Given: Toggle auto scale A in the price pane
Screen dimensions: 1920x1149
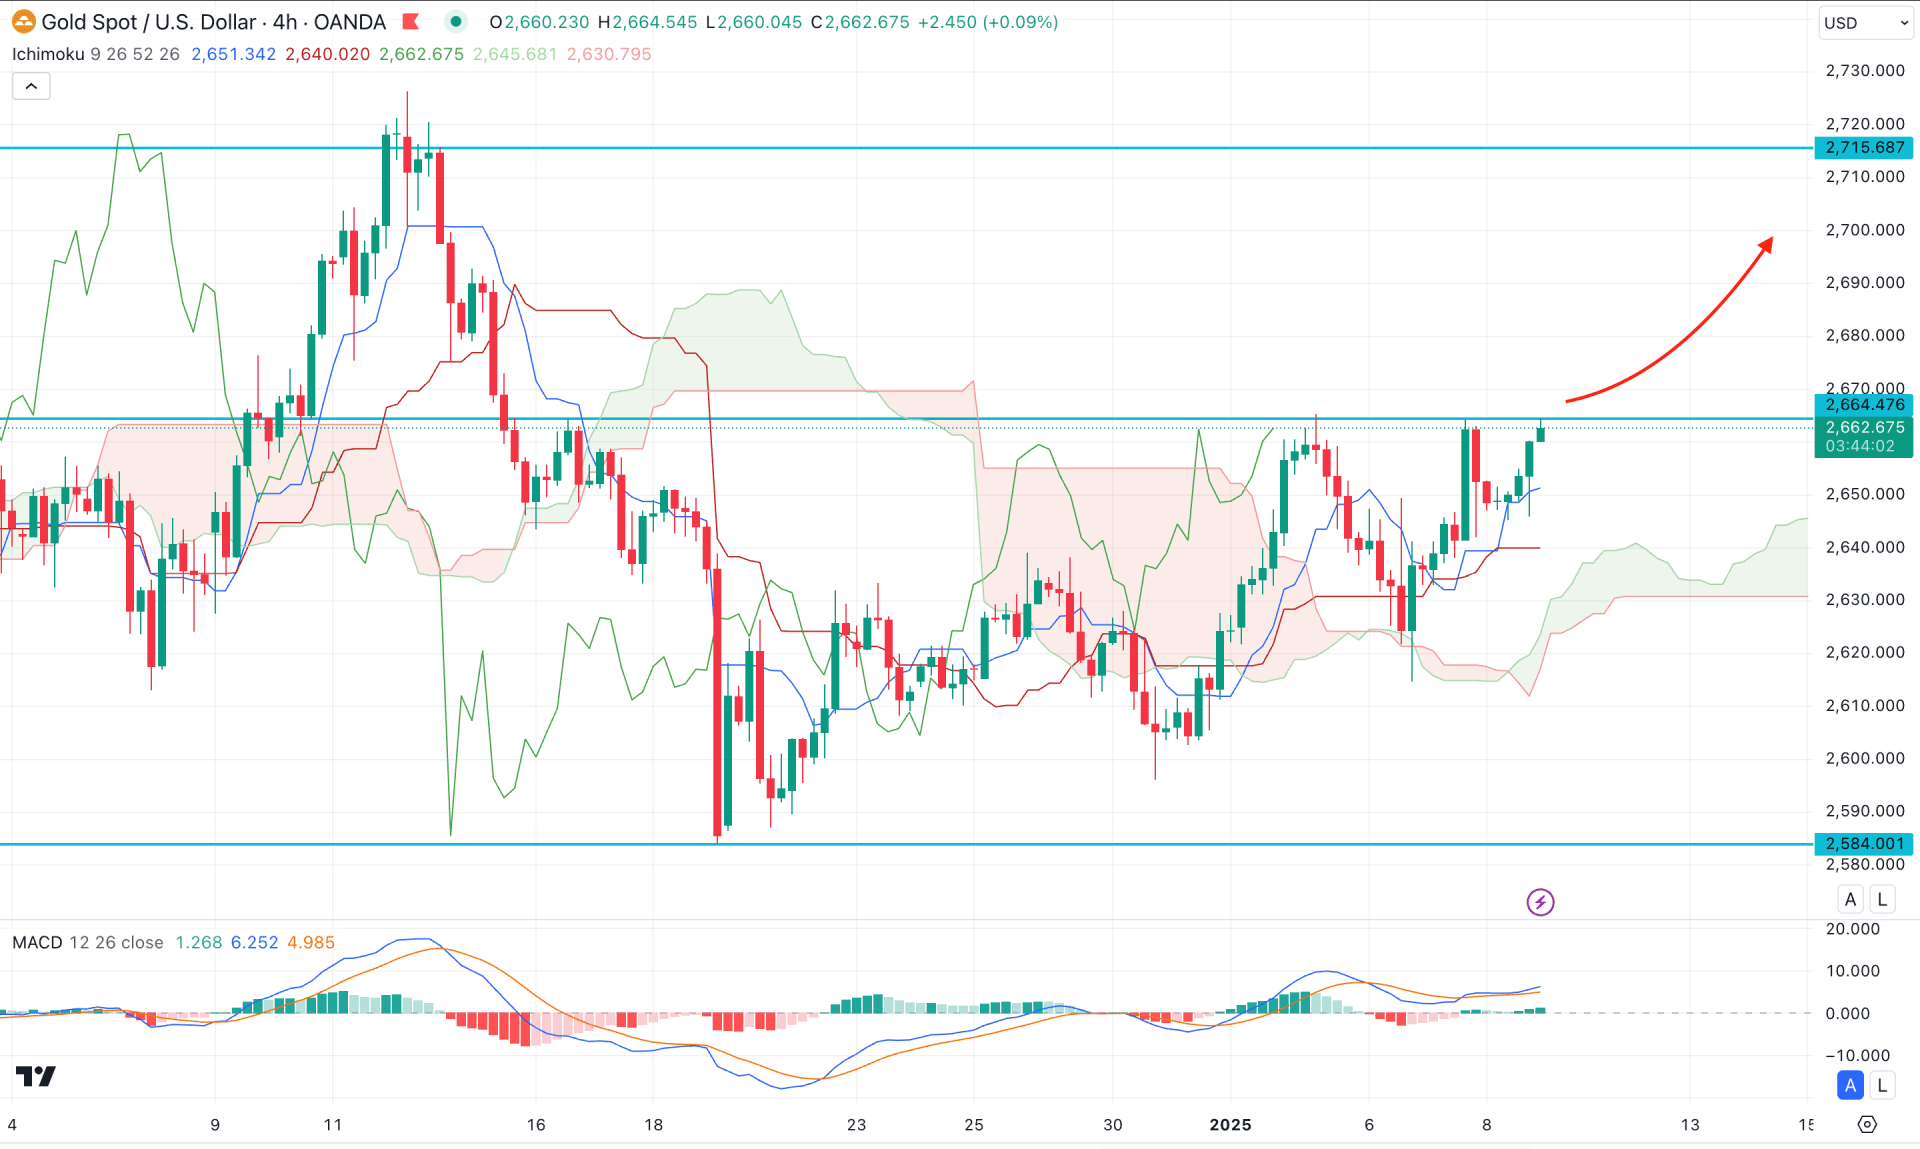Looking at the screenshot, I should coord(1850,899).
